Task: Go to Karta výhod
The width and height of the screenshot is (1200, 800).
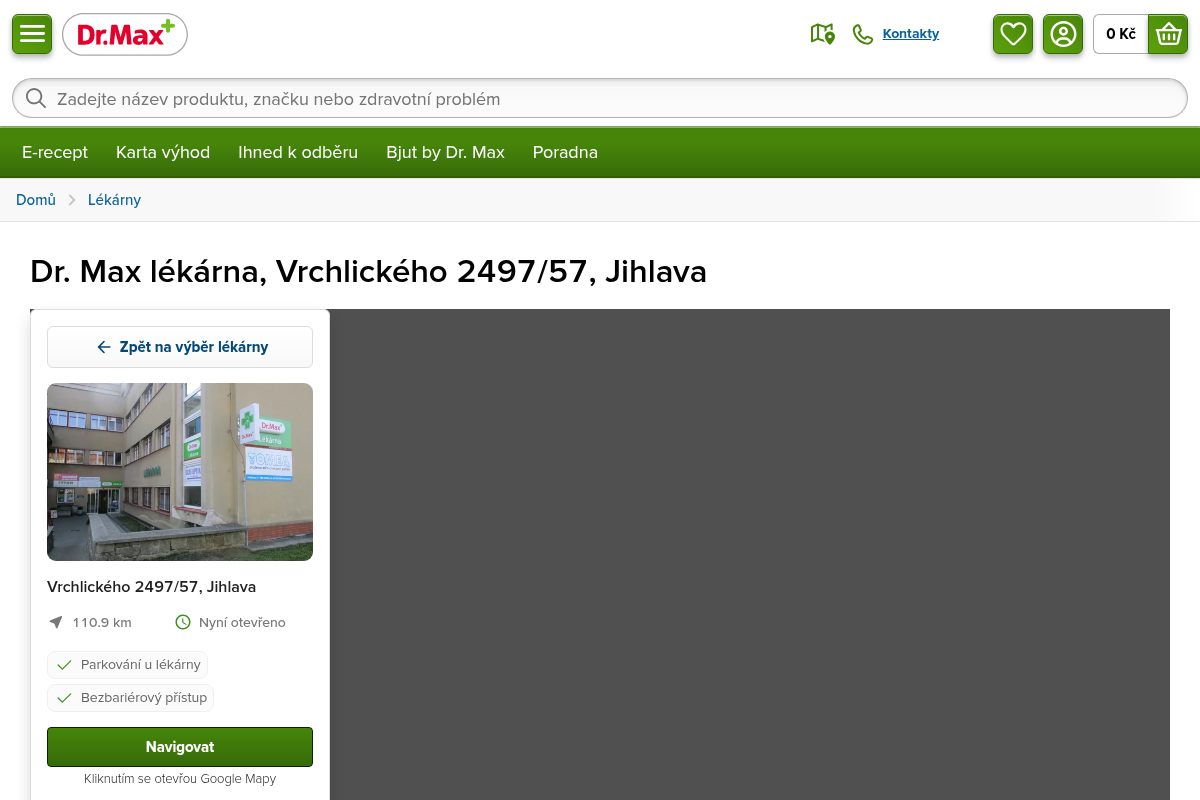Action: pyautogui.click(x=163, y=152)
